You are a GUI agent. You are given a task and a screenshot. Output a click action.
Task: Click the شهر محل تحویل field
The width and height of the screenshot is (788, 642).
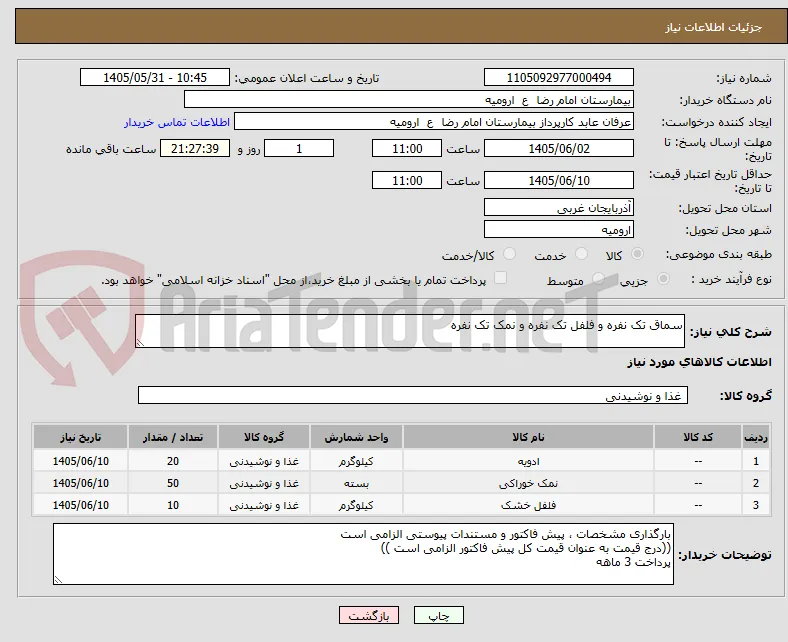pyautogui.click(x=559, y=229)
